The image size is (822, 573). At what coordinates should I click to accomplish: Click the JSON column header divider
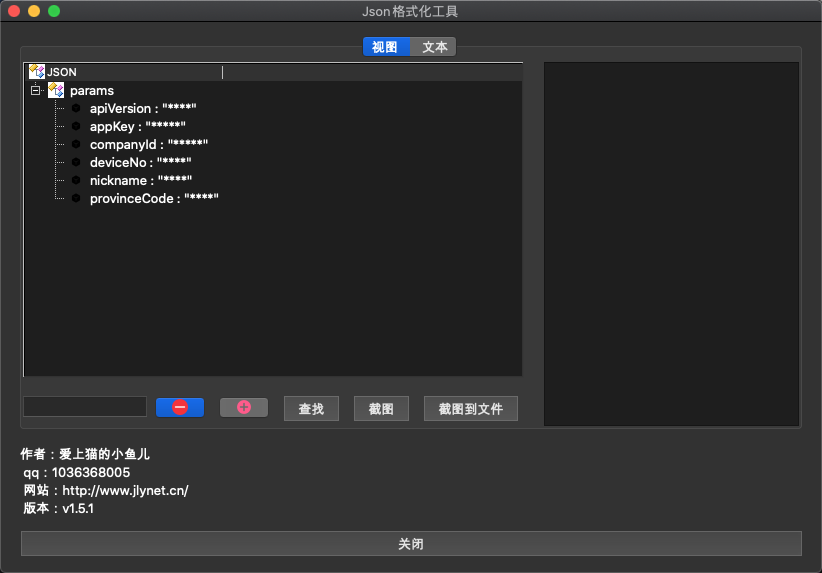(222, 72)
